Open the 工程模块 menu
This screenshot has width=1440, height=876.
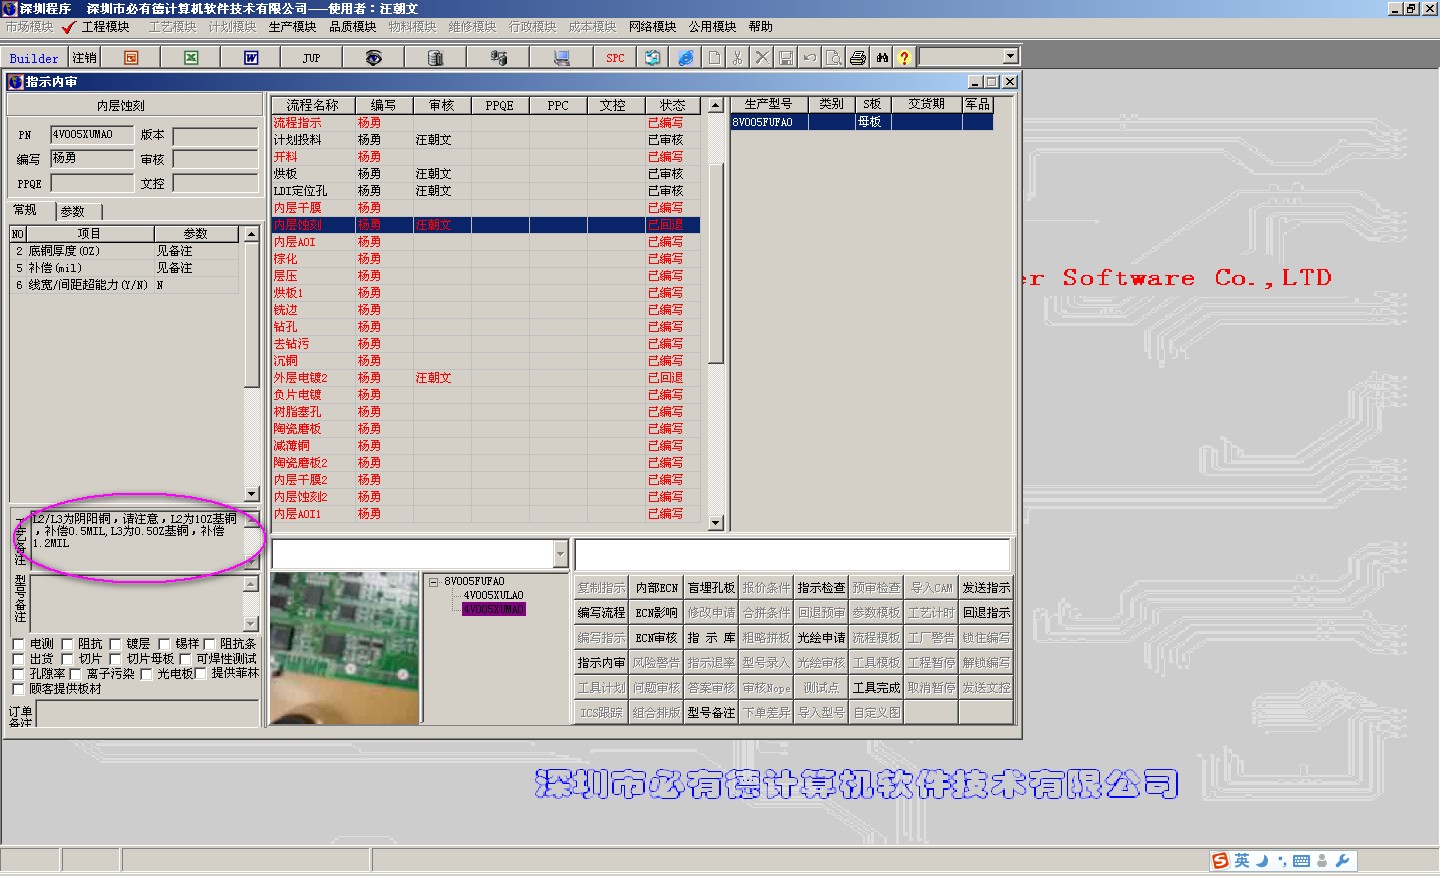tap(105, 27)
